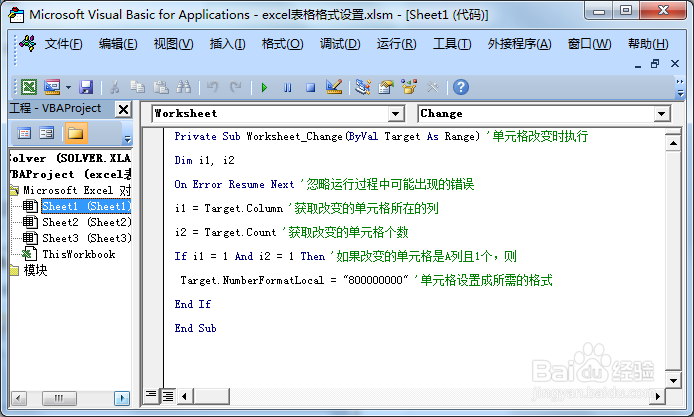Image resolution: width=694 pixels, height=417 pixels.
Task: Open the Properties Window icon
Action: (386, 87)
